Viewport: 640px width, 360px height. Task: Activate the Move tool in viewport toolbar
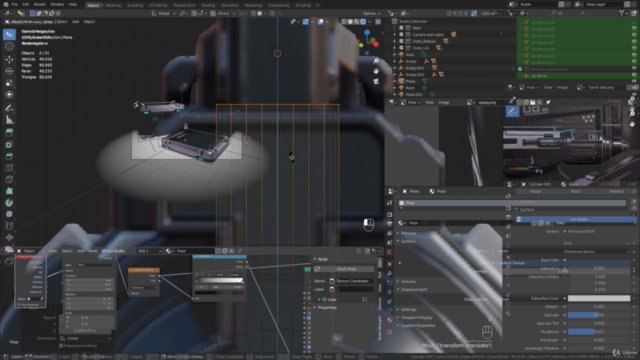coord(9,60)
